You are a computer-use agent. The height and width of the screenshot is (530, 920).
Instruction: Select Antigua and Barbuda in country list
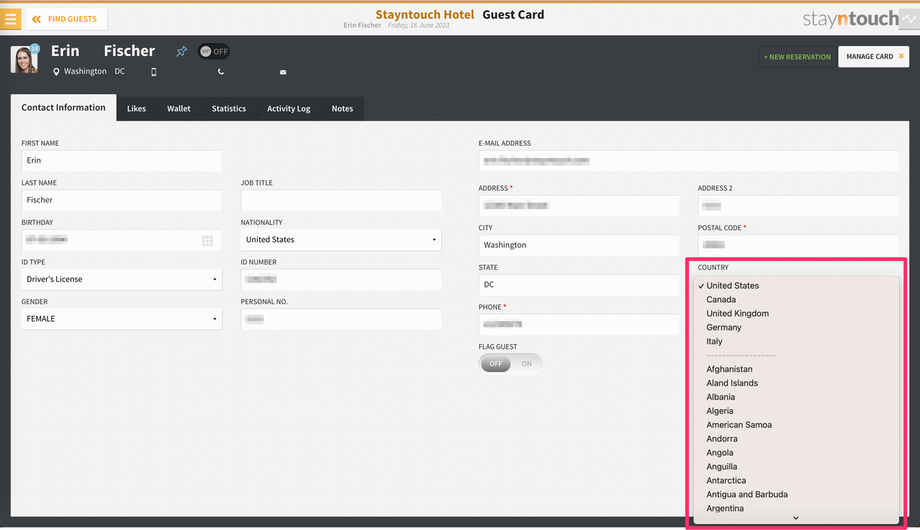pos(796,494)
